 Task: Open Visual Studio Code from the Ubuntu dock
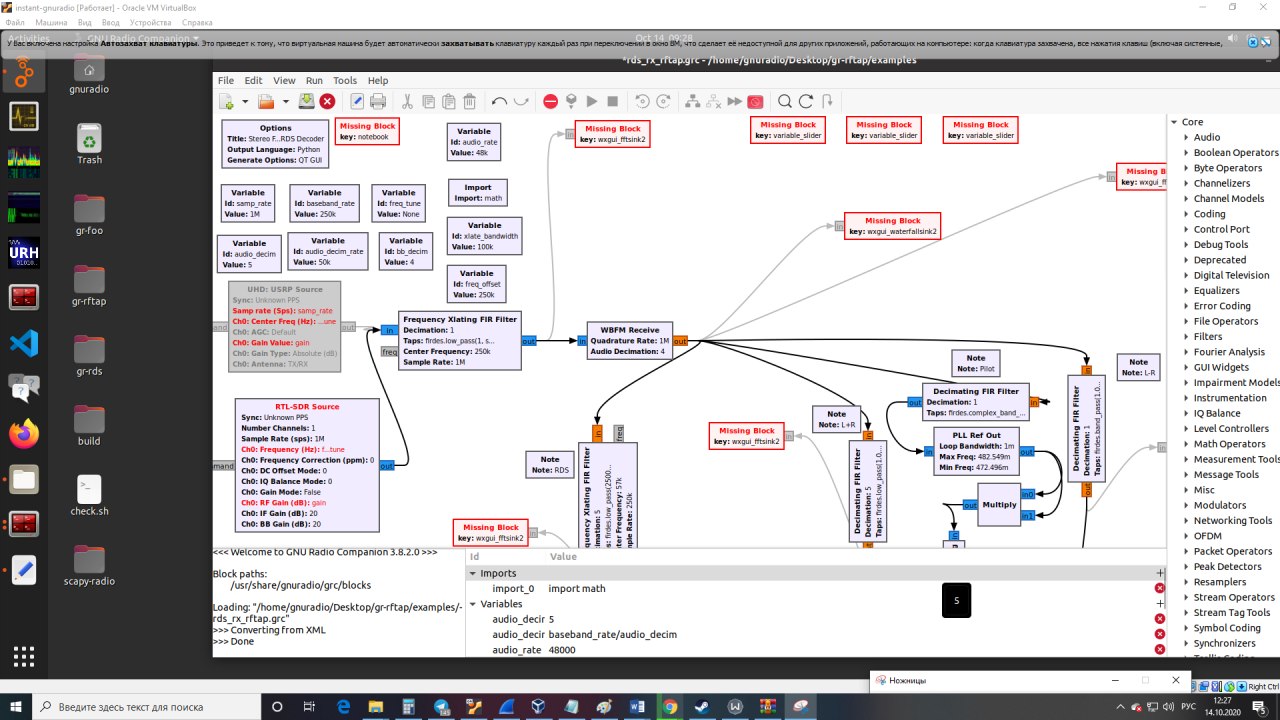coord(24,343)
